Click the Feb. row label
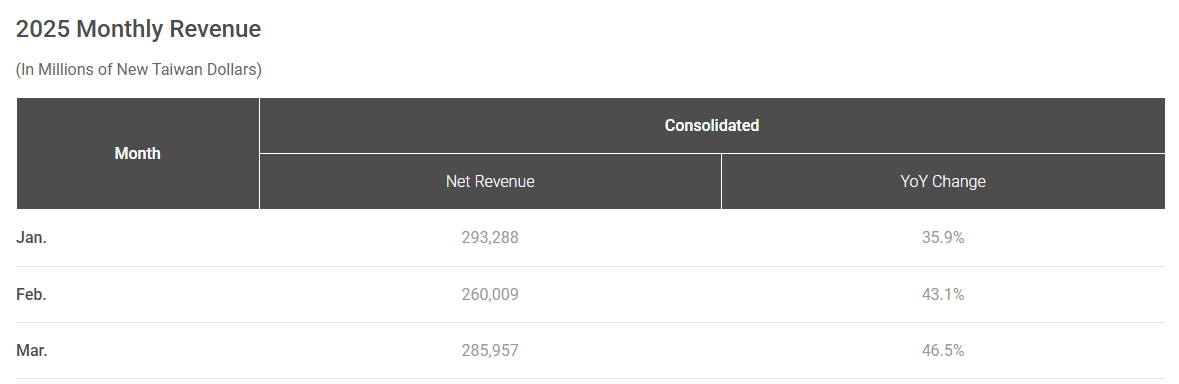 (32, 295)
